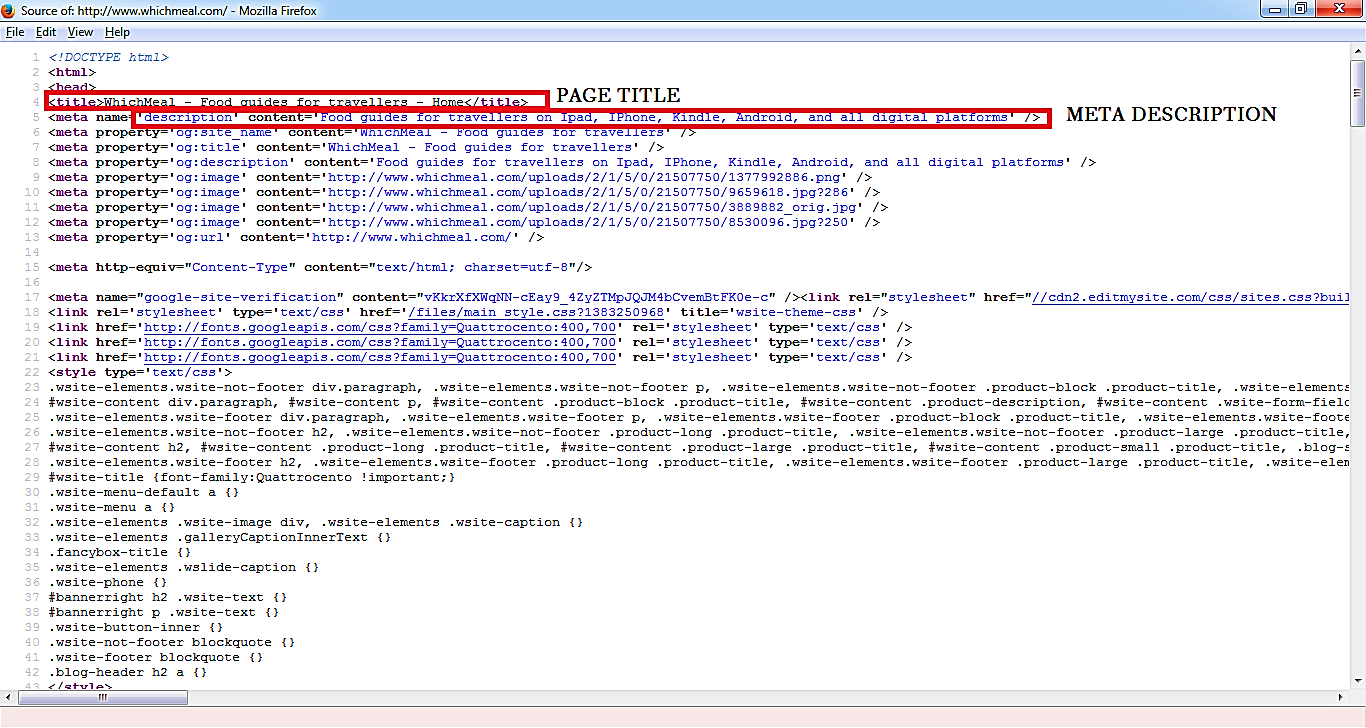
Task: Click the image URL ending in 9659618.jpg?286
Action: pyautogui.click(x=588, y=192)
